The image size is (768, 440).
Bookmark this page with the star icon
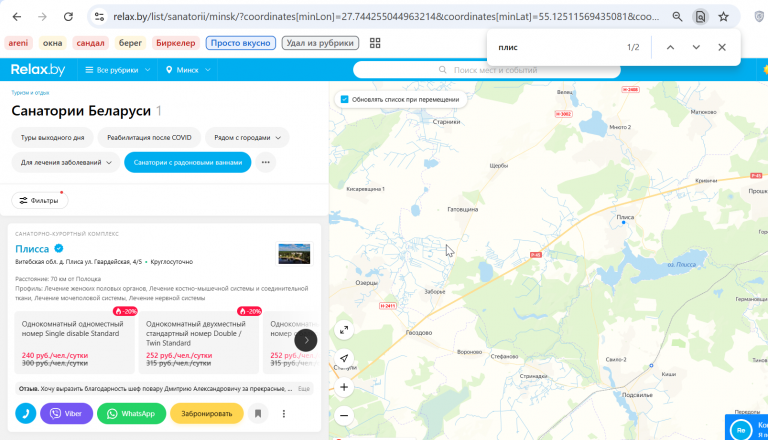point(723,17)
